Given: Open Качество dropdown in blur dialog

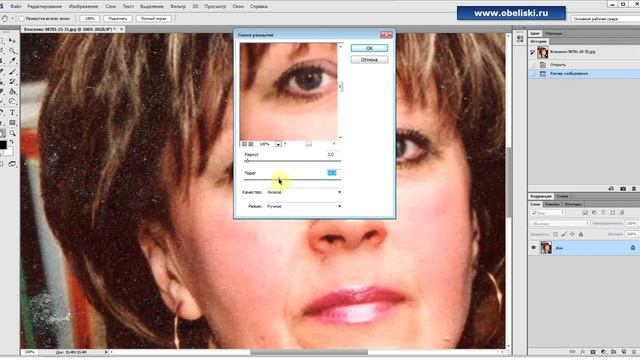Looking at the screenshot, I should [x=304, y=192].
